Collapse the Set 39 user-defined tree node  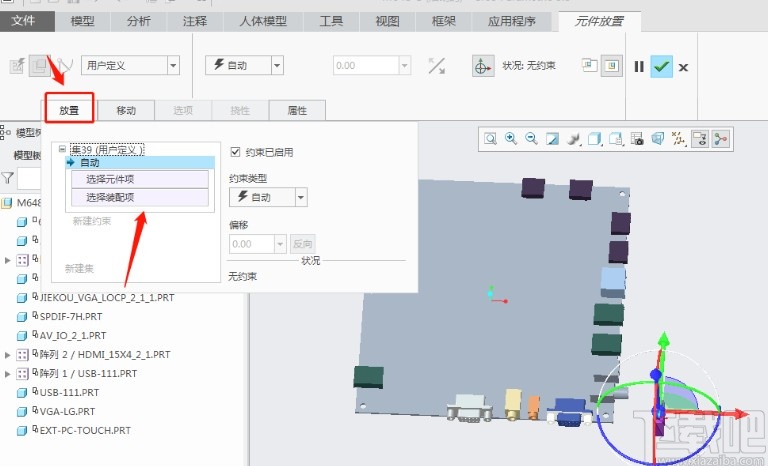coord(62,149)
